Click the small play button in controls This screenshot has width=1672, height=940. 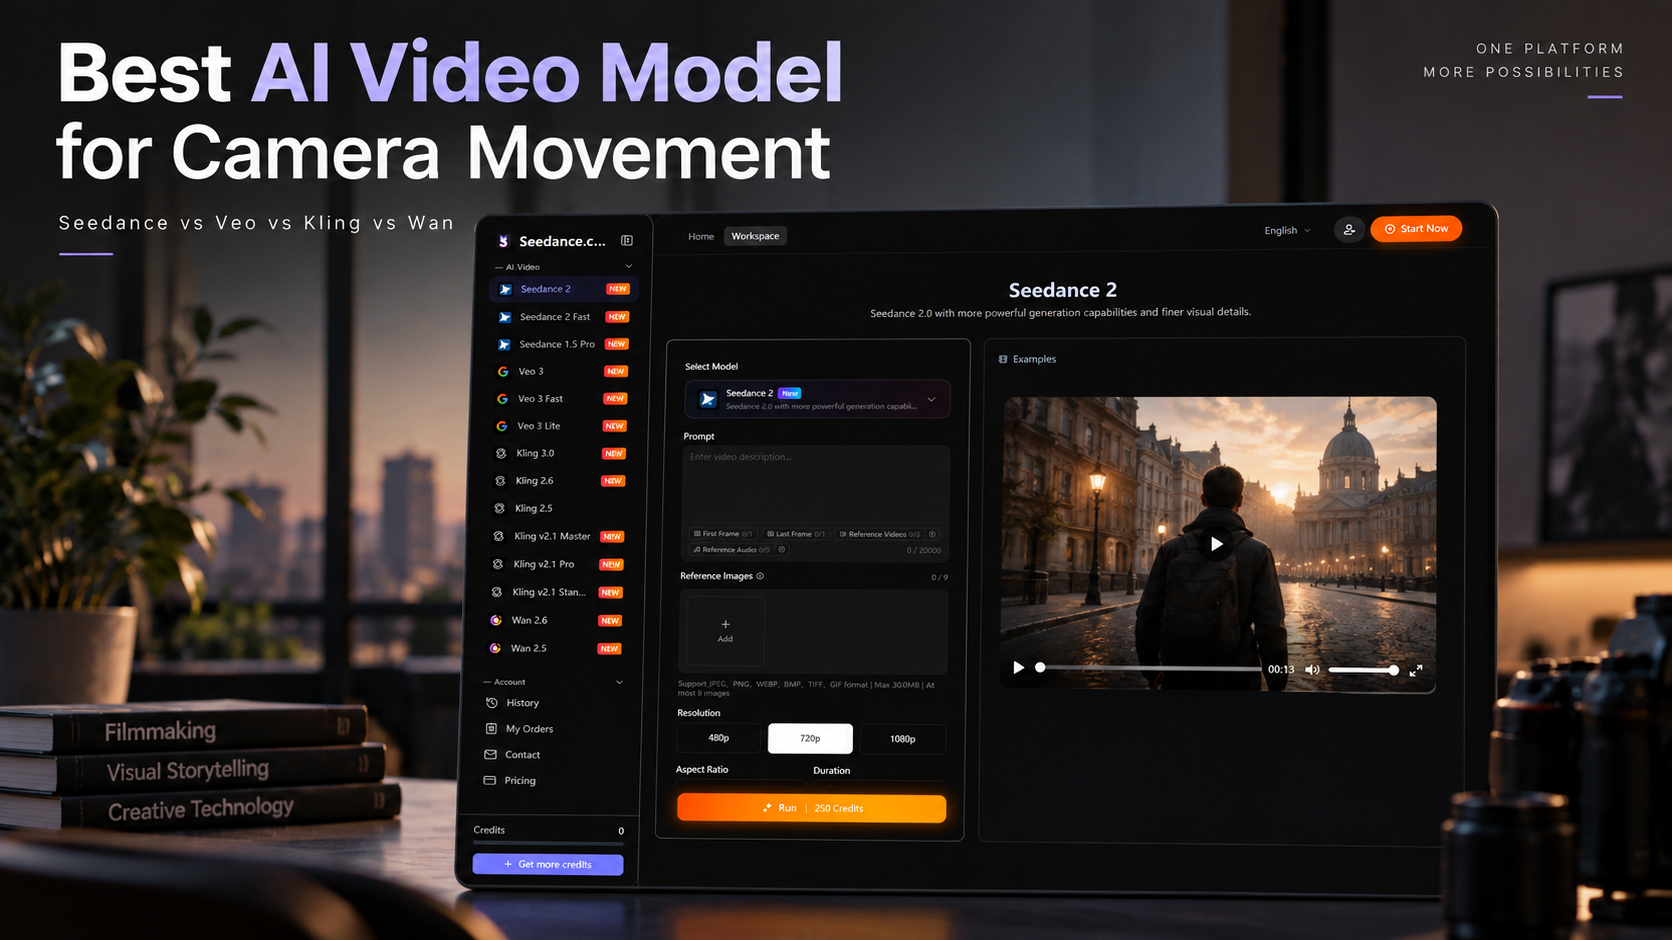click(x=1018, y=668)
